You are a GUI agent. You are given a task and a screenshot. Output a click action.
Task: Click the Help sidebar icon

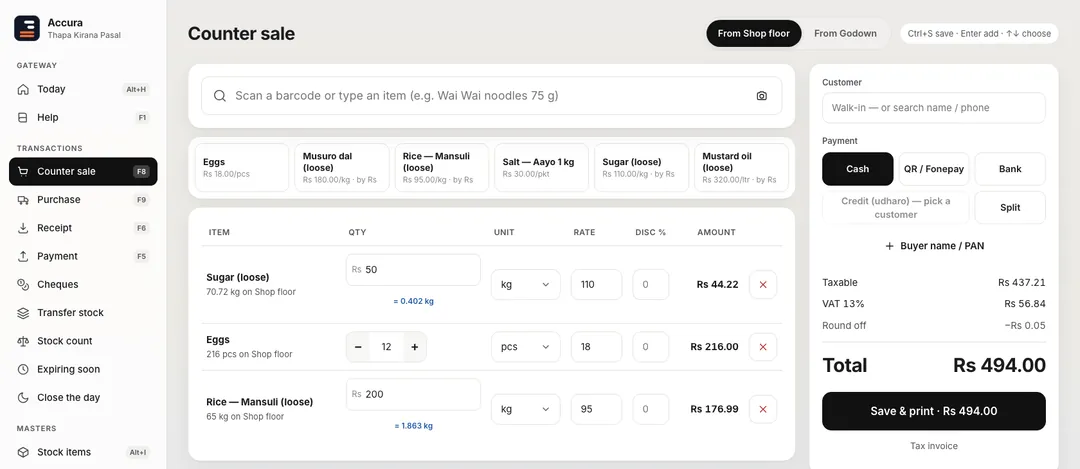tap(23, 117)
